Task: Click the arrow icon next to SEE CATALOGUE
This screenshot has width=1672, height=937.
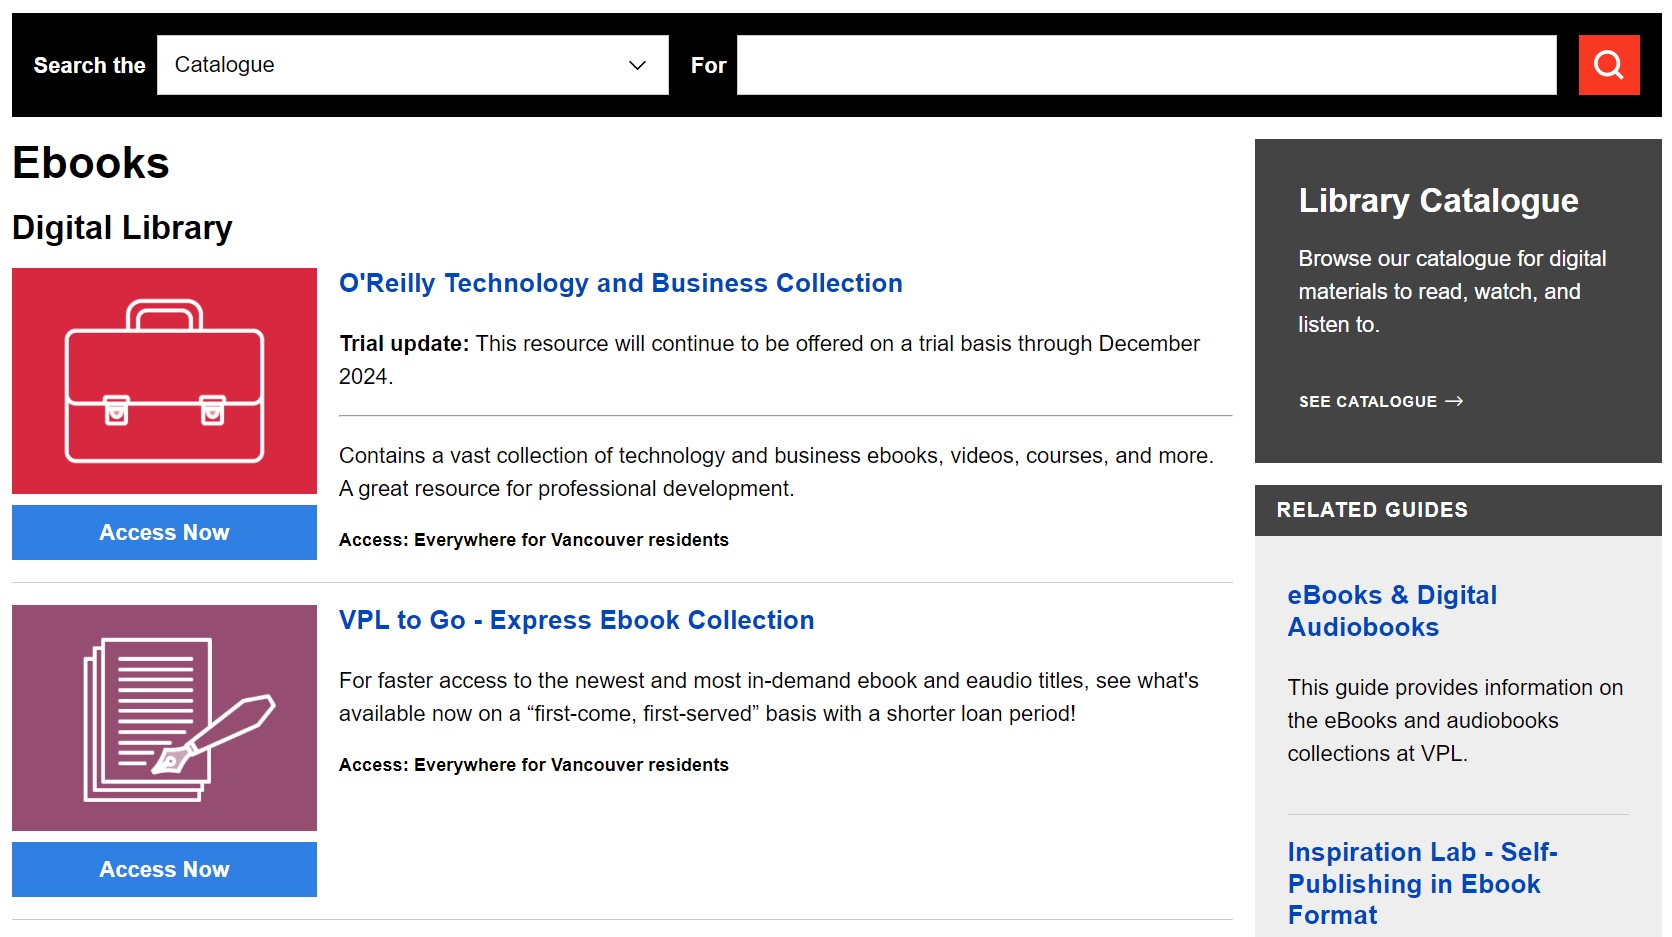Action: click(1455, 401)
